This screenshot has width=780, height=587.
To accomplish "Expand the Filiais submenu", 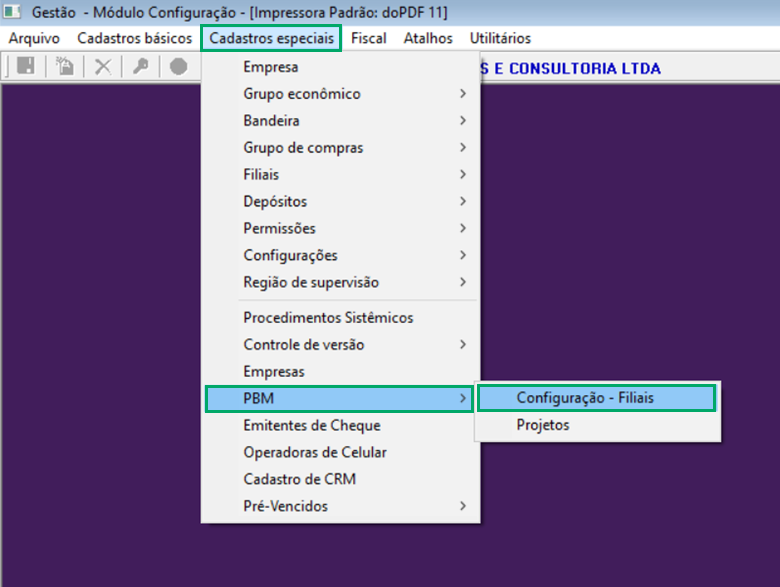I will tap(340, 174).
